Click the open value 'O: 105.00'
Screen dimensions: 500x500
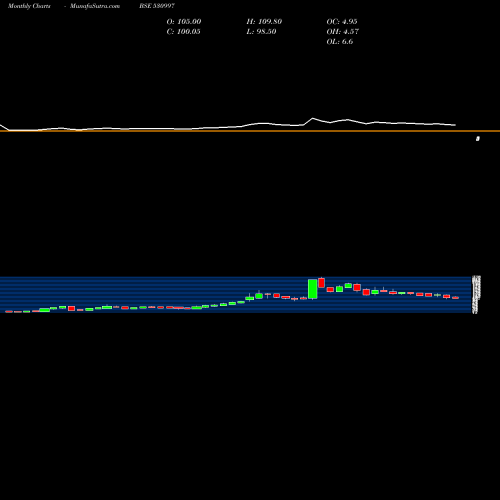pyautogui.click(x=184, y=22)
